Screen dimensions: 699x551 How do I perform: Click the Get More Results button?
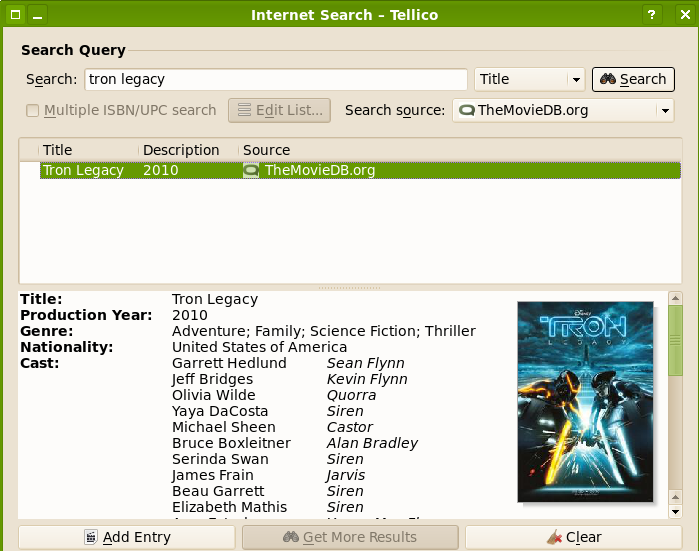[350, 537]
